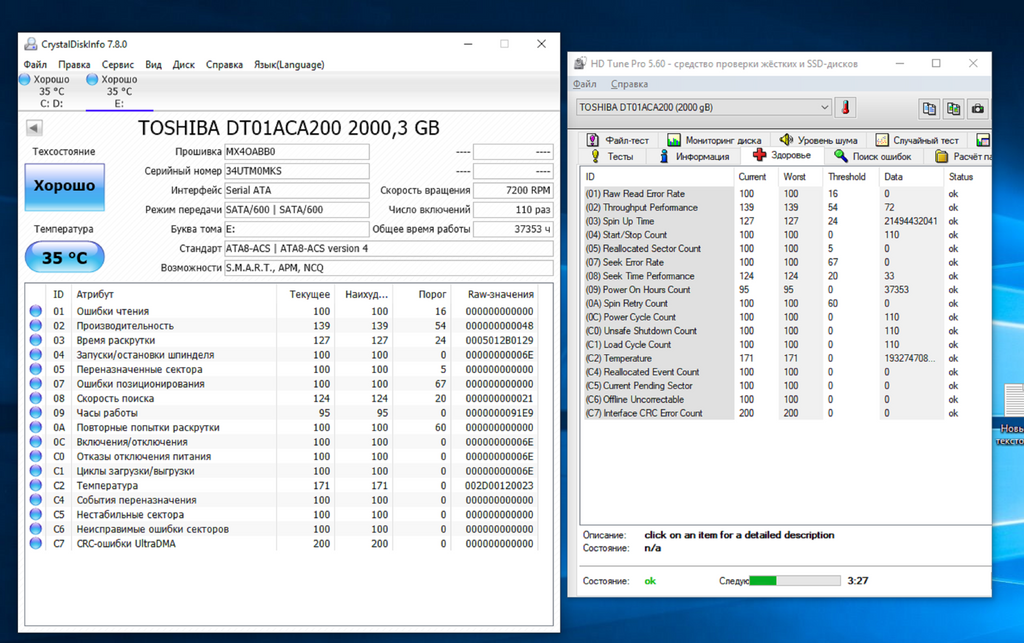Select the Часы работы attribute row
This screenshot has width=1024, height=643.
pos(283,413)
